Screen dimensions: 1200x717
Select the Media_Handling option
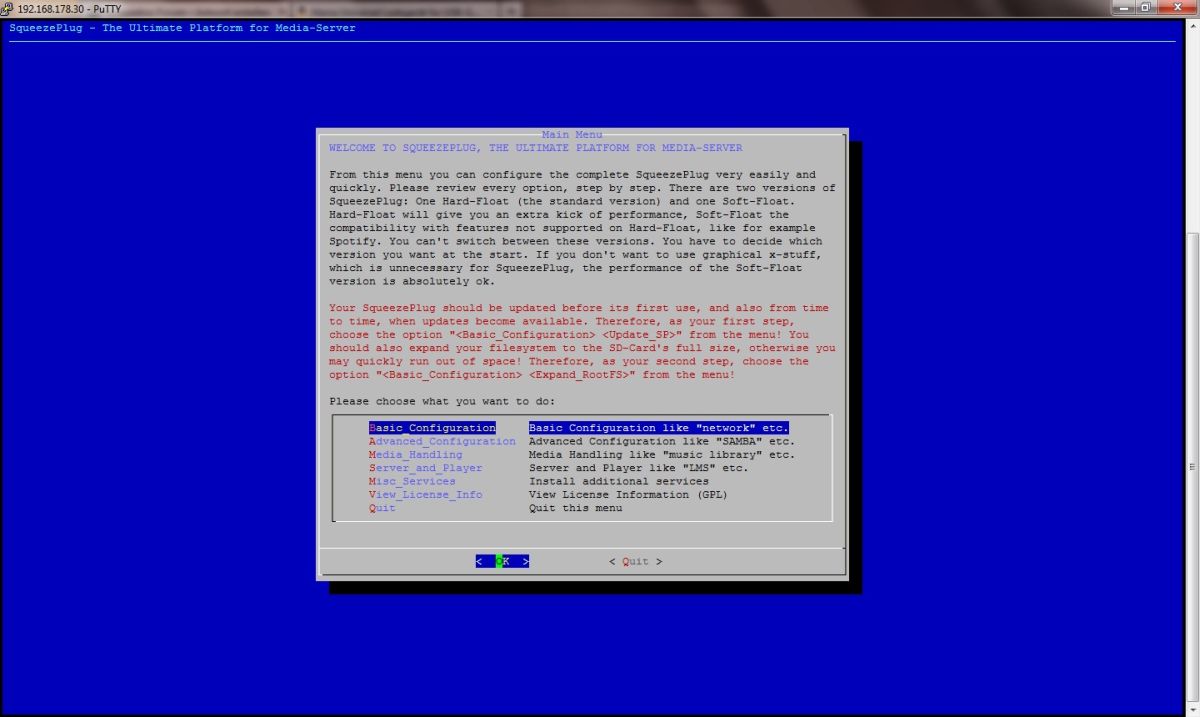coord(415,455)
